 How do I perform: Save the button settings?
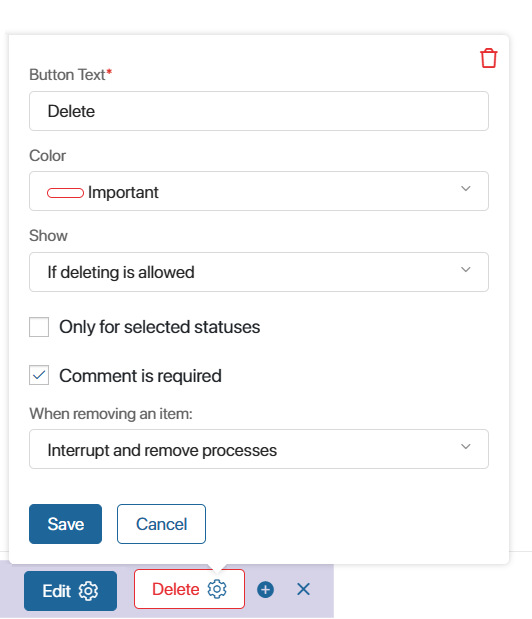(66, 524)
